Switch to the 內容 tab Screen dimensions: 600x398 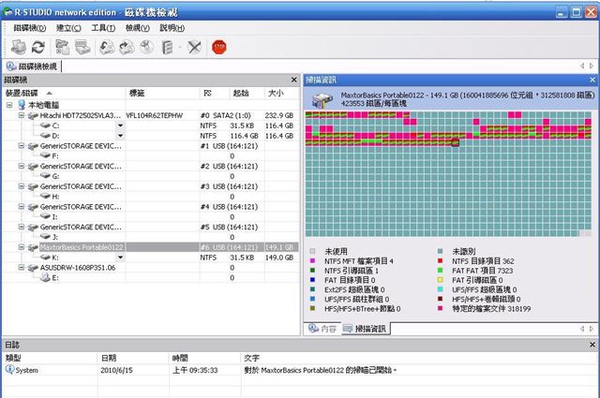323,328
